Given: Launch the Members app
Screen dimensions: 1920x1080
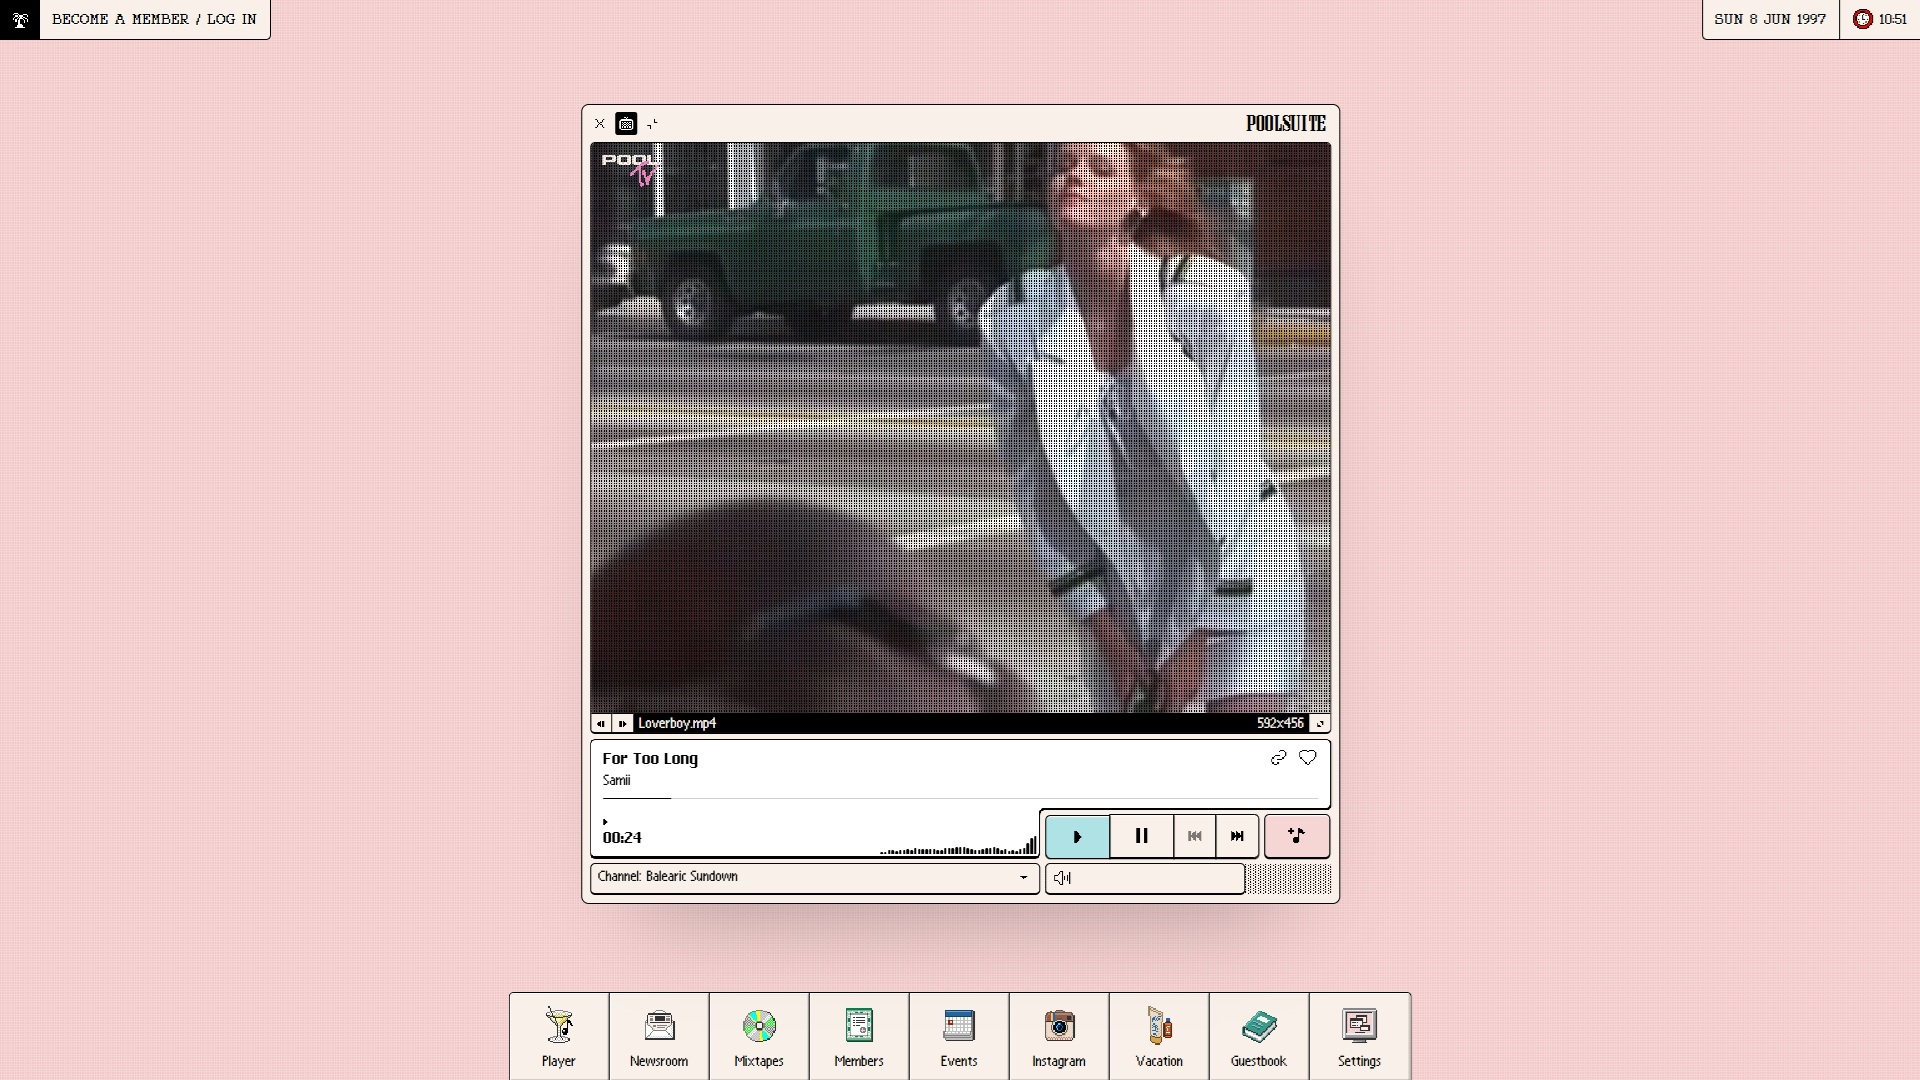Looking at the screenshot, I should click(x=859, y=1037).
